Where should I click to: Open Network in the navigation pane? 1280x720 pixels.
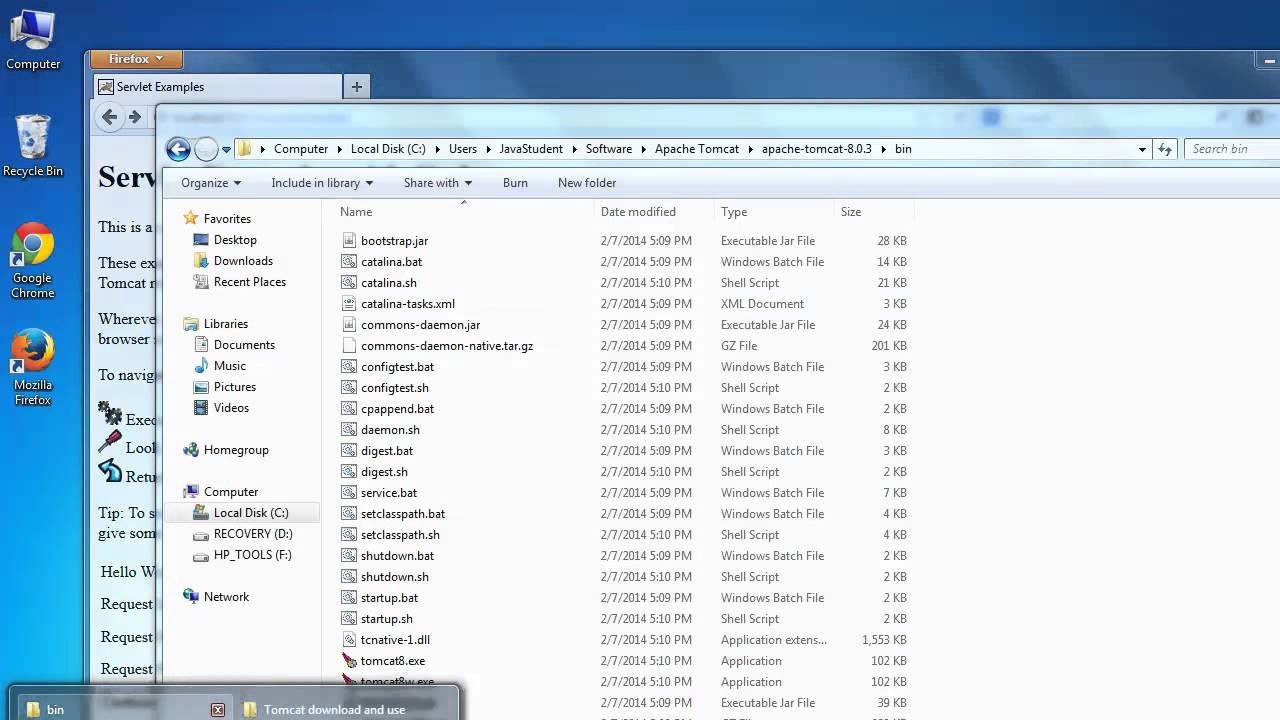(226, 597)
